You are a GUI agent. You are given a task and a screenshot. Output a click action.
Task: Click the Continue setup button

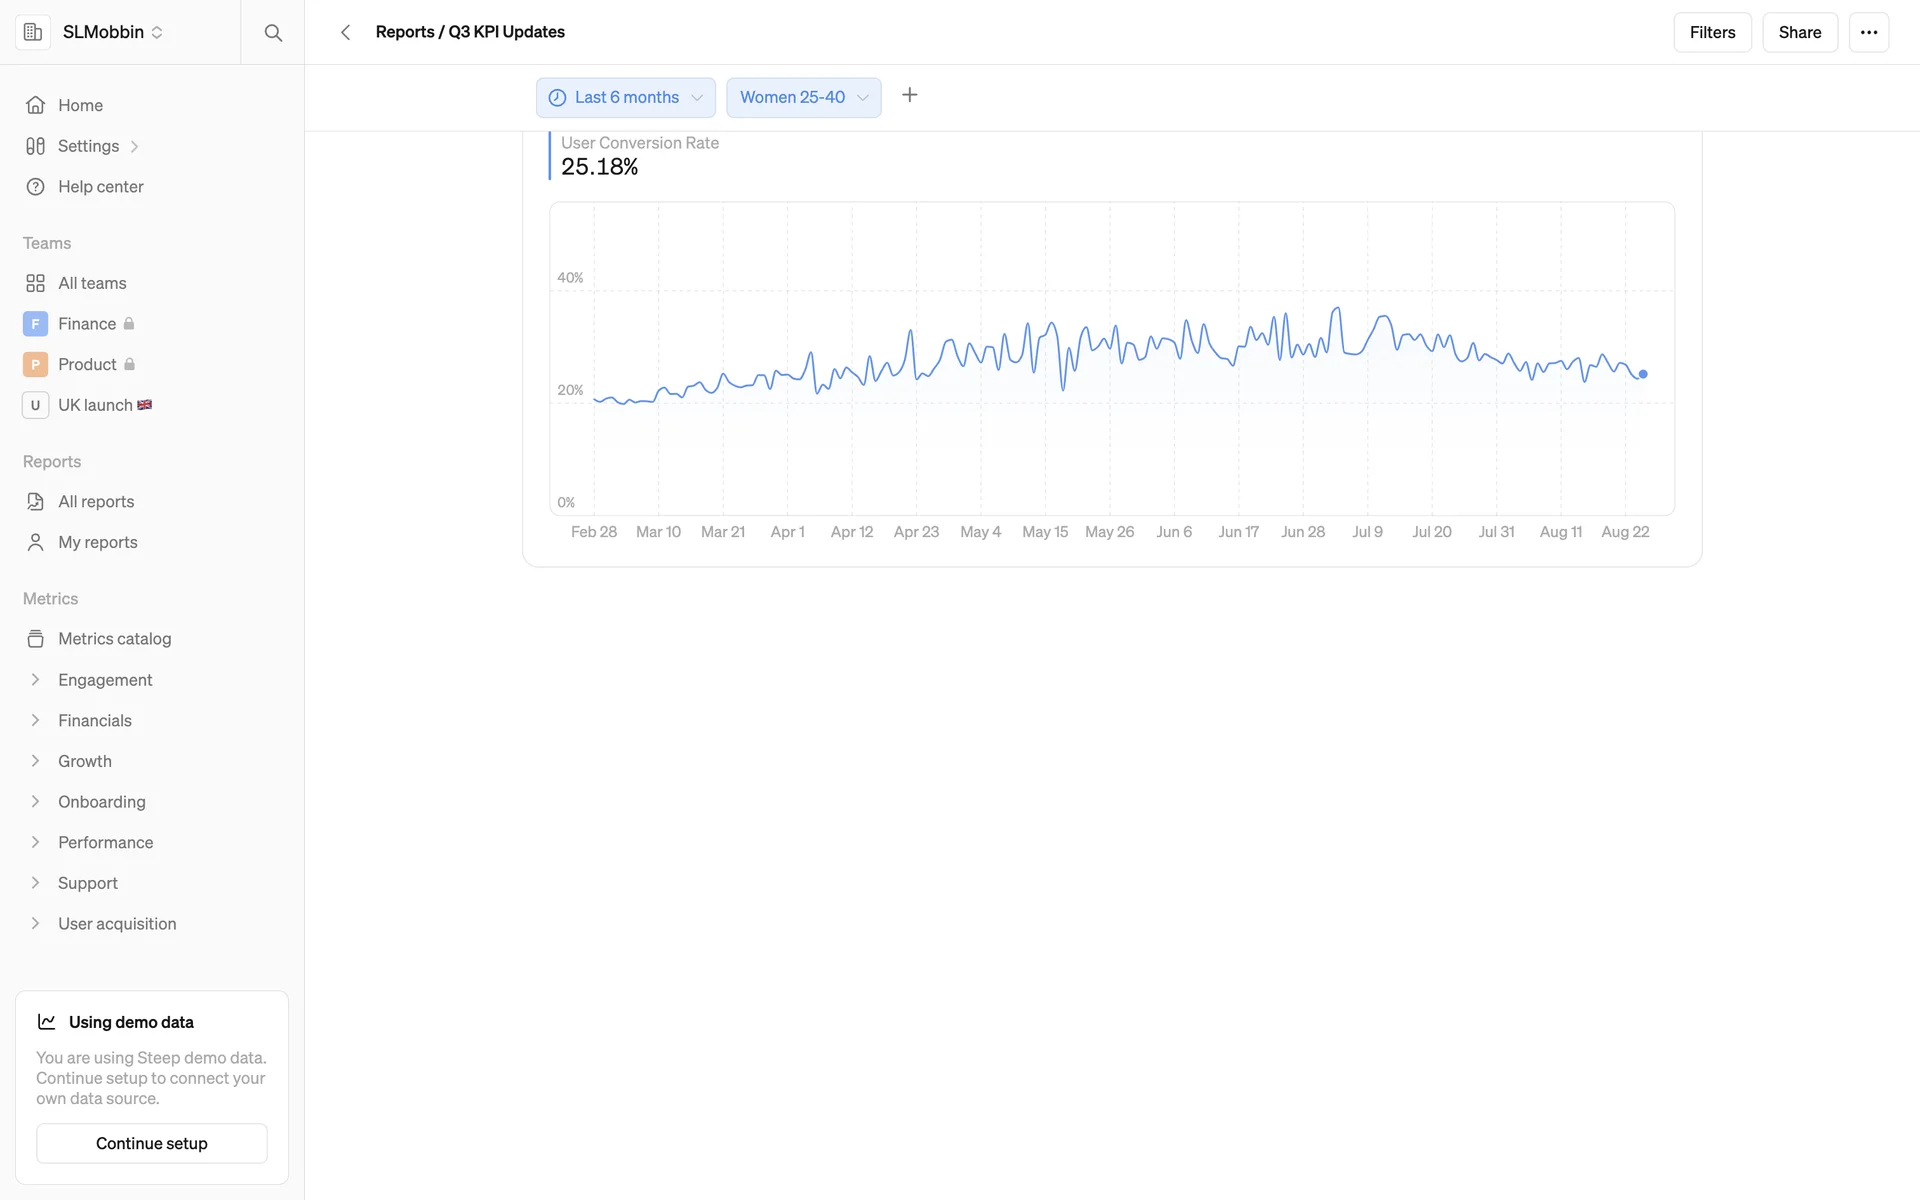click(x=152, y=1143)
